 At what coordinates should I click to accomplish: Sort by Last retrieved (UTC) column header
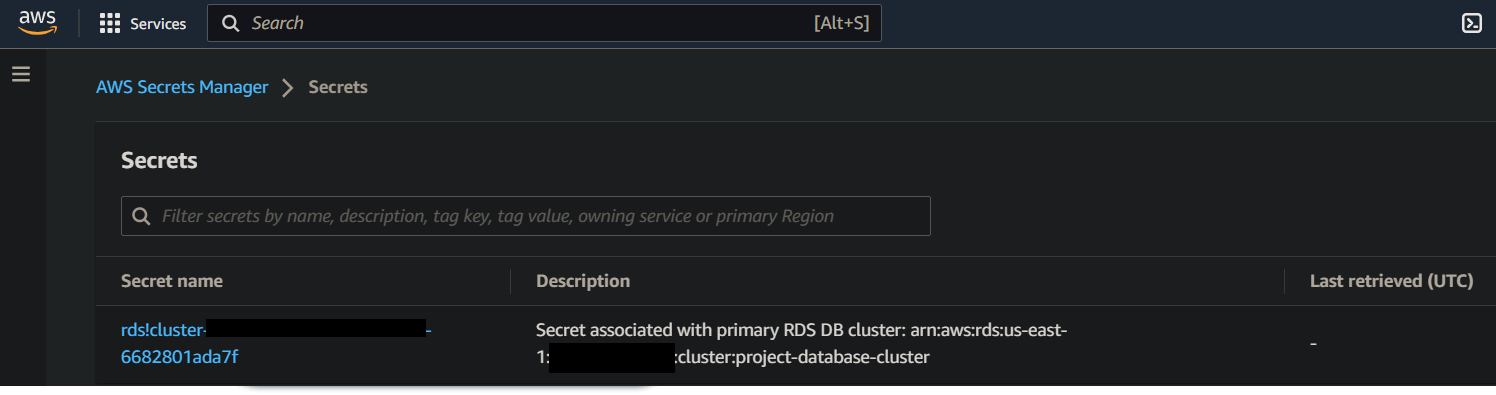click(1391, 281)
